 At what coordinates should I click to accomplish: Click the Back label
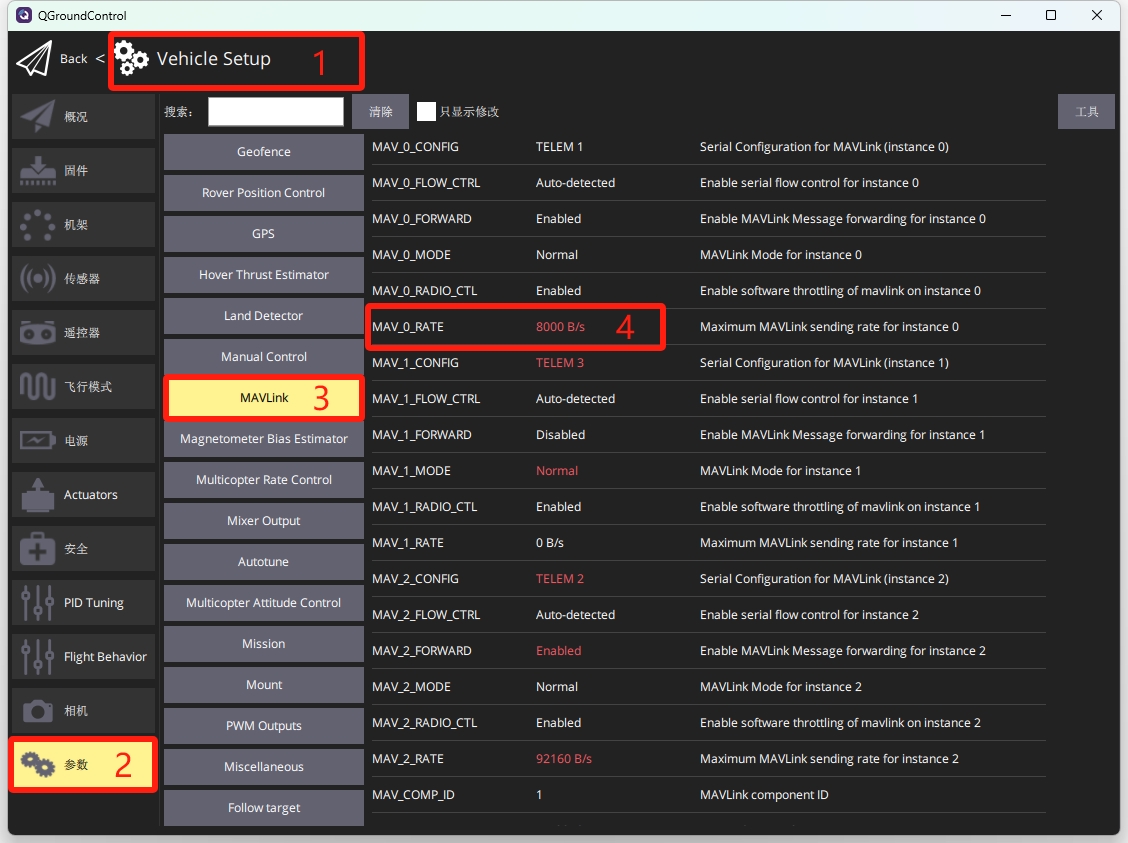(73, 59)
